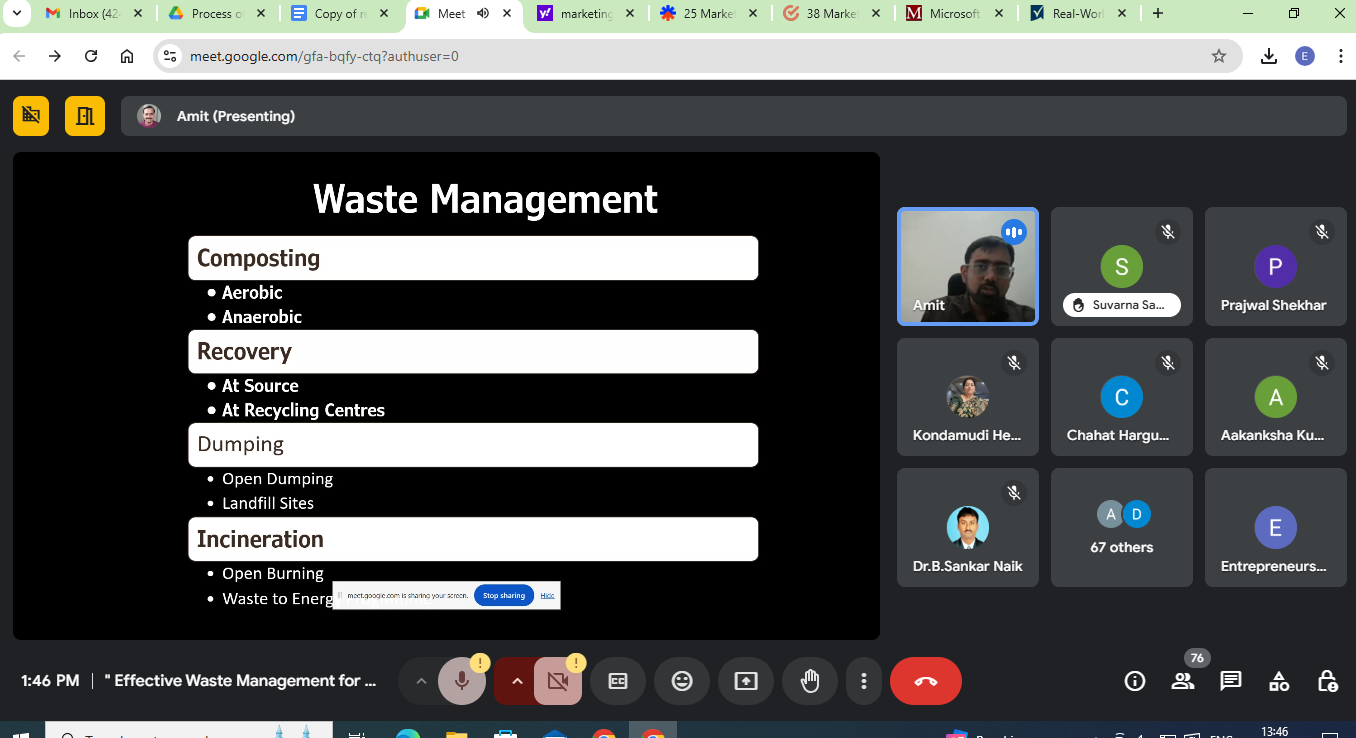Screen dimensions: 1356x738
Task: Click the Hide link in sharing banner
Action: click(x=547, y=595)
